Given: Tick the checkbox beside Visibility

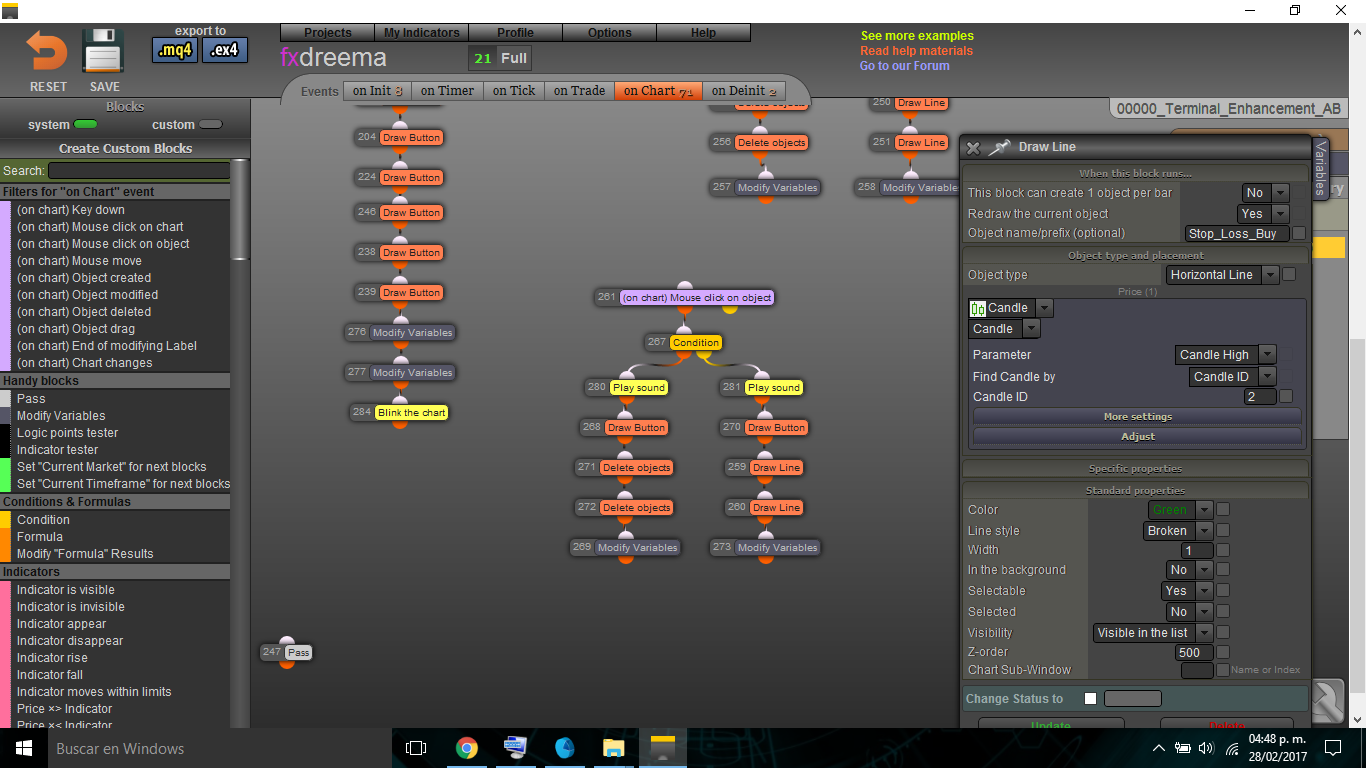Looking at the screenshot, I should click(x=1223, y=632).
